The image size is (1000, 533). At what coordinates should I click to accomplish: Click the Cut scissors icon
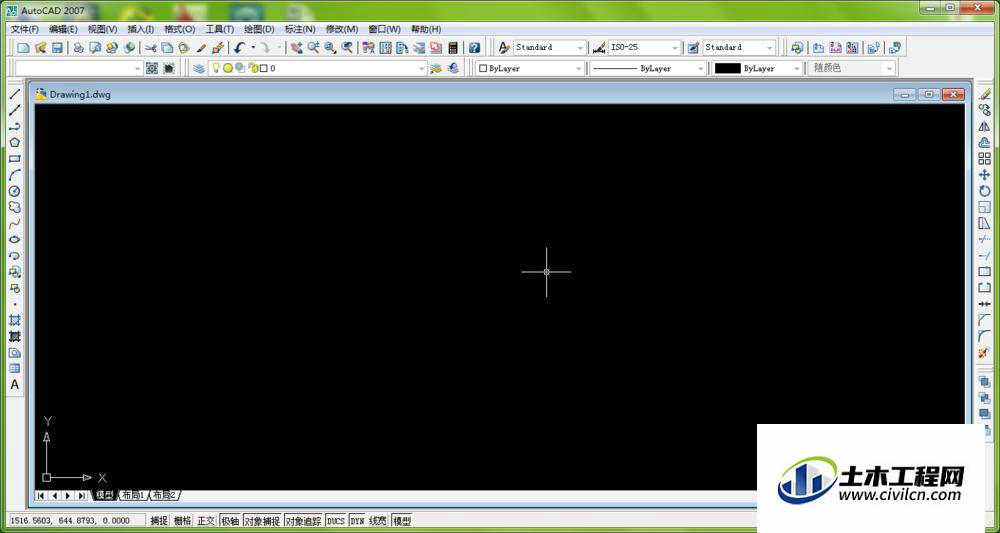point(151,48)
